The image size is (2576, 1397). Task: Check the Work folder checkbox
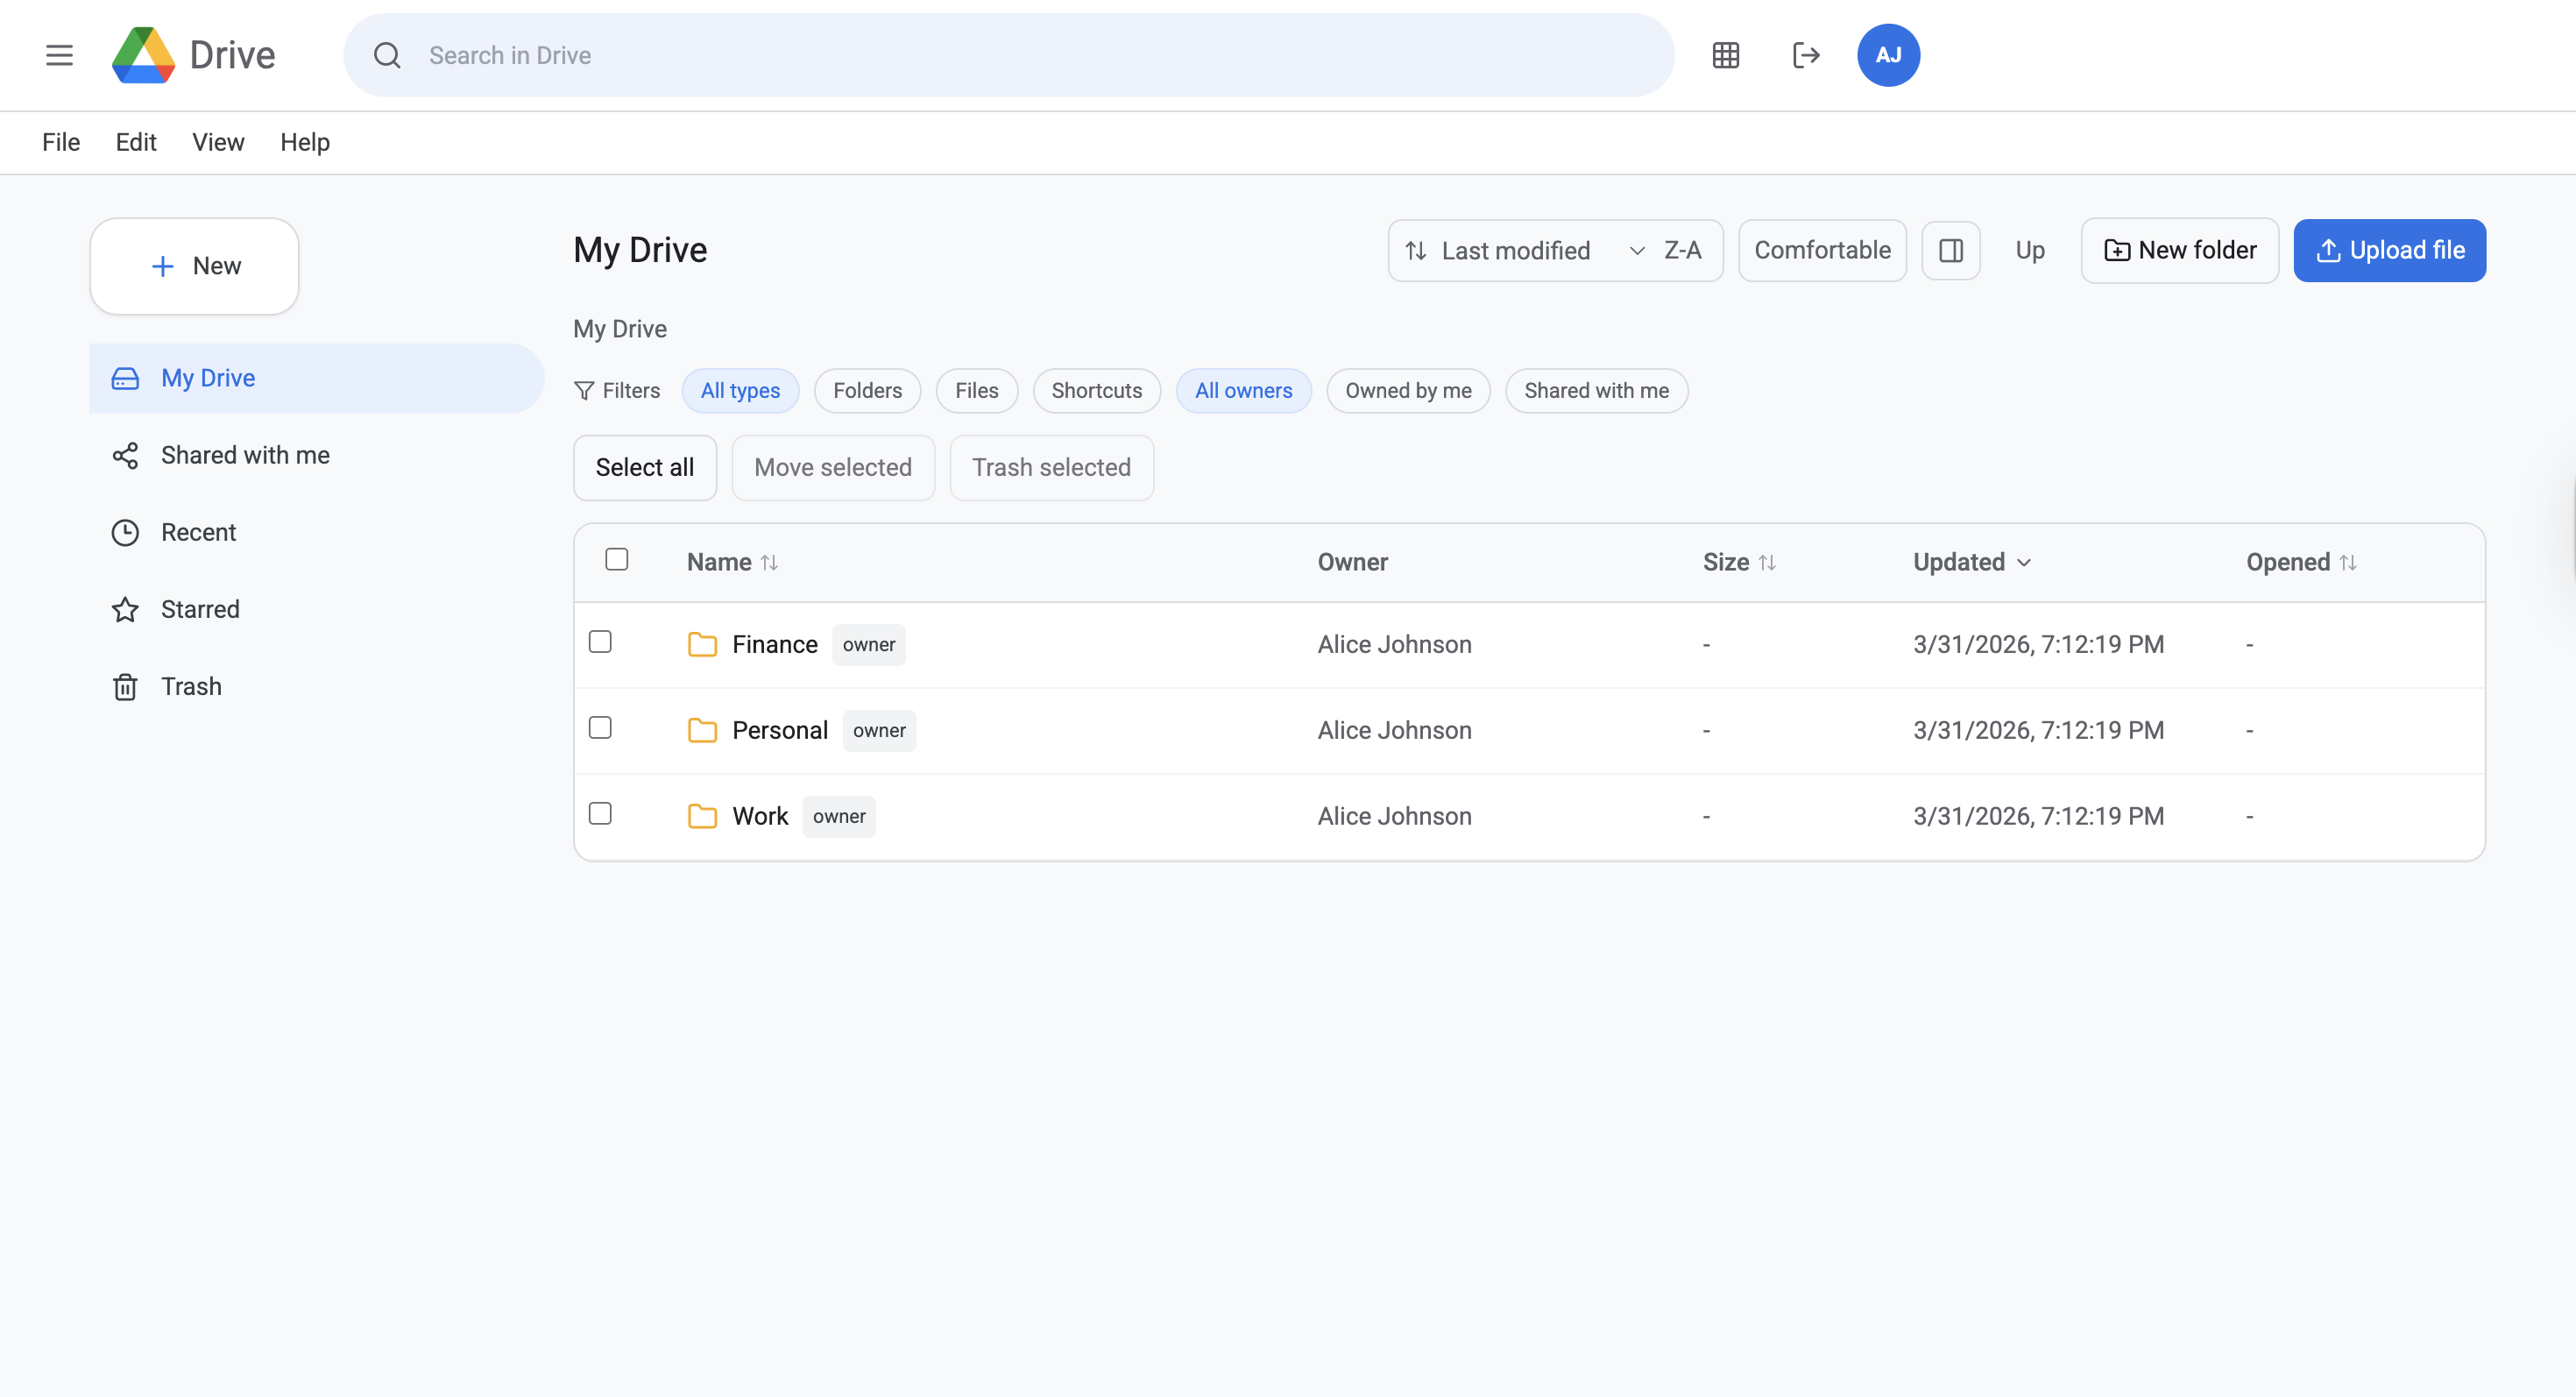pyautogui.click(x=600, y=814)
